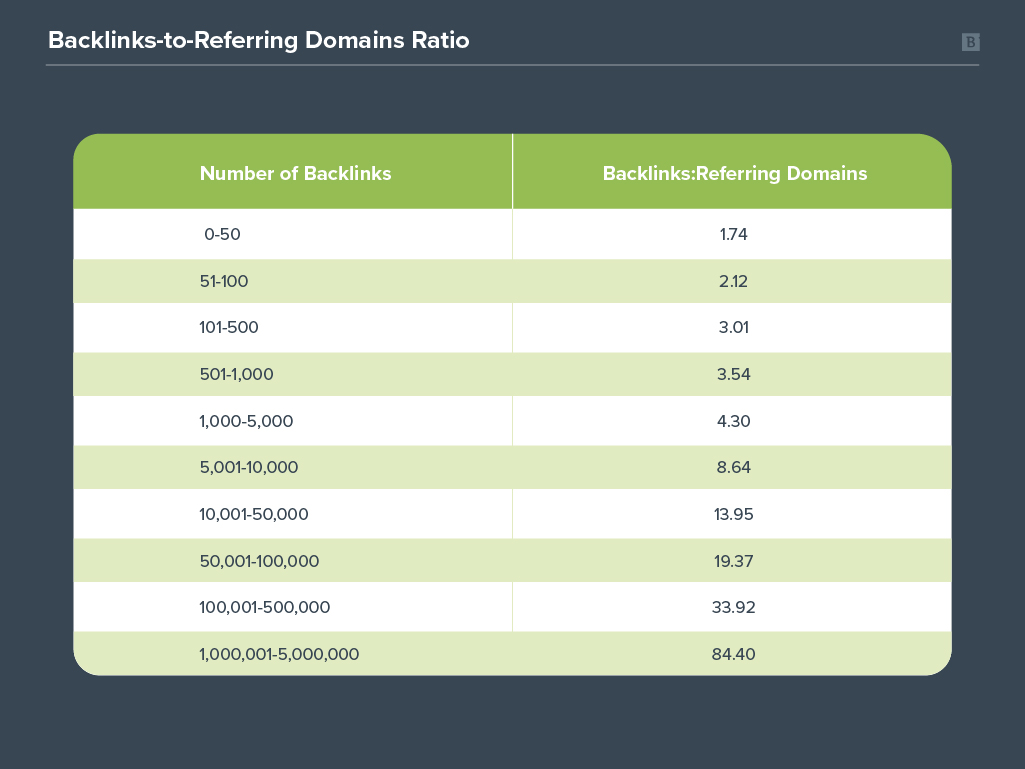Click the 101-500 backlinks range cell
Viewport: 1025px width, 769px height.
click(229, 328)
